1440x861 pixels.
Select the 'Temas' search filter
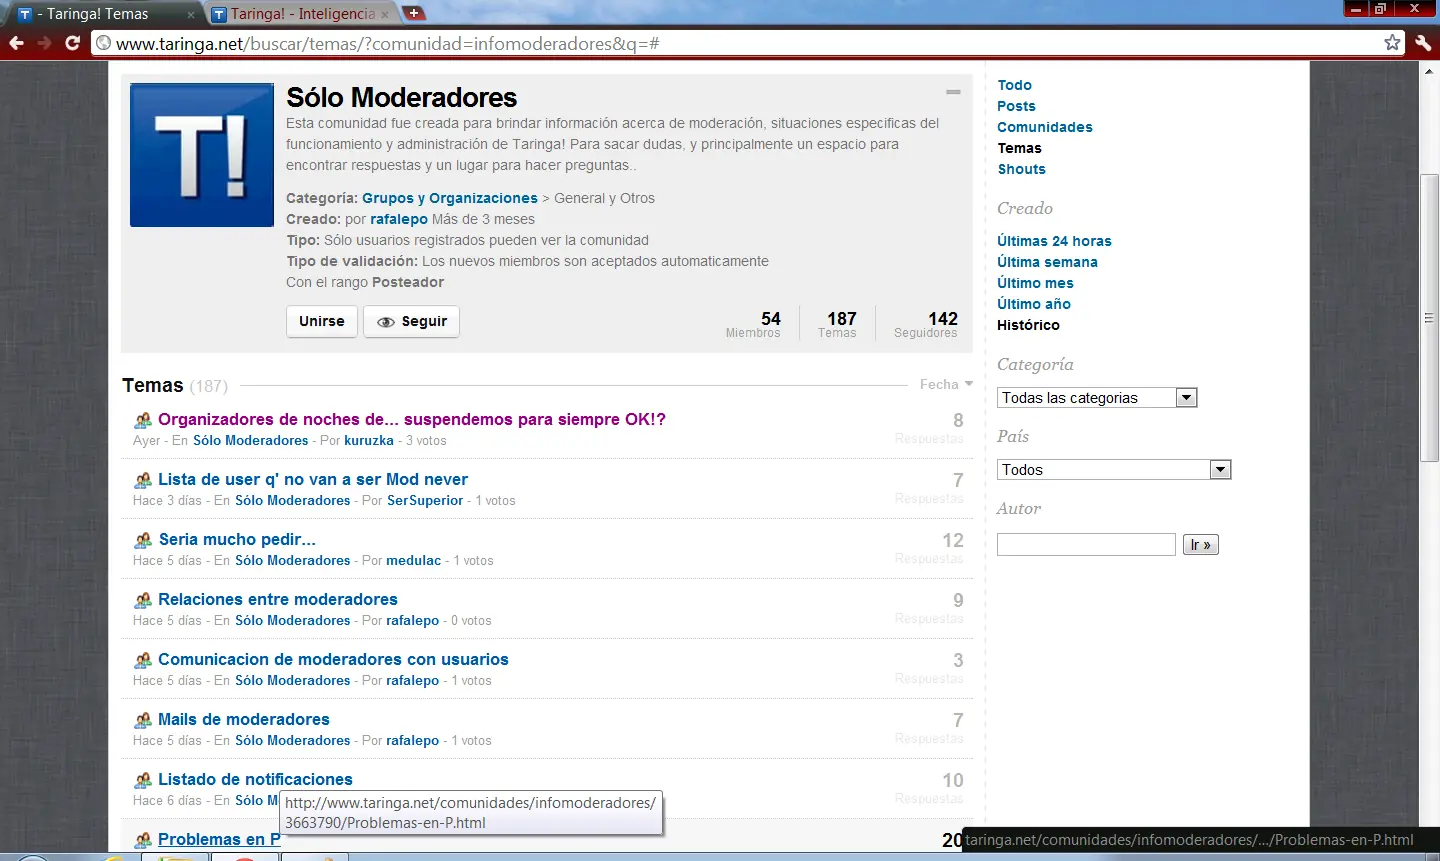[x=1019, y=148]
